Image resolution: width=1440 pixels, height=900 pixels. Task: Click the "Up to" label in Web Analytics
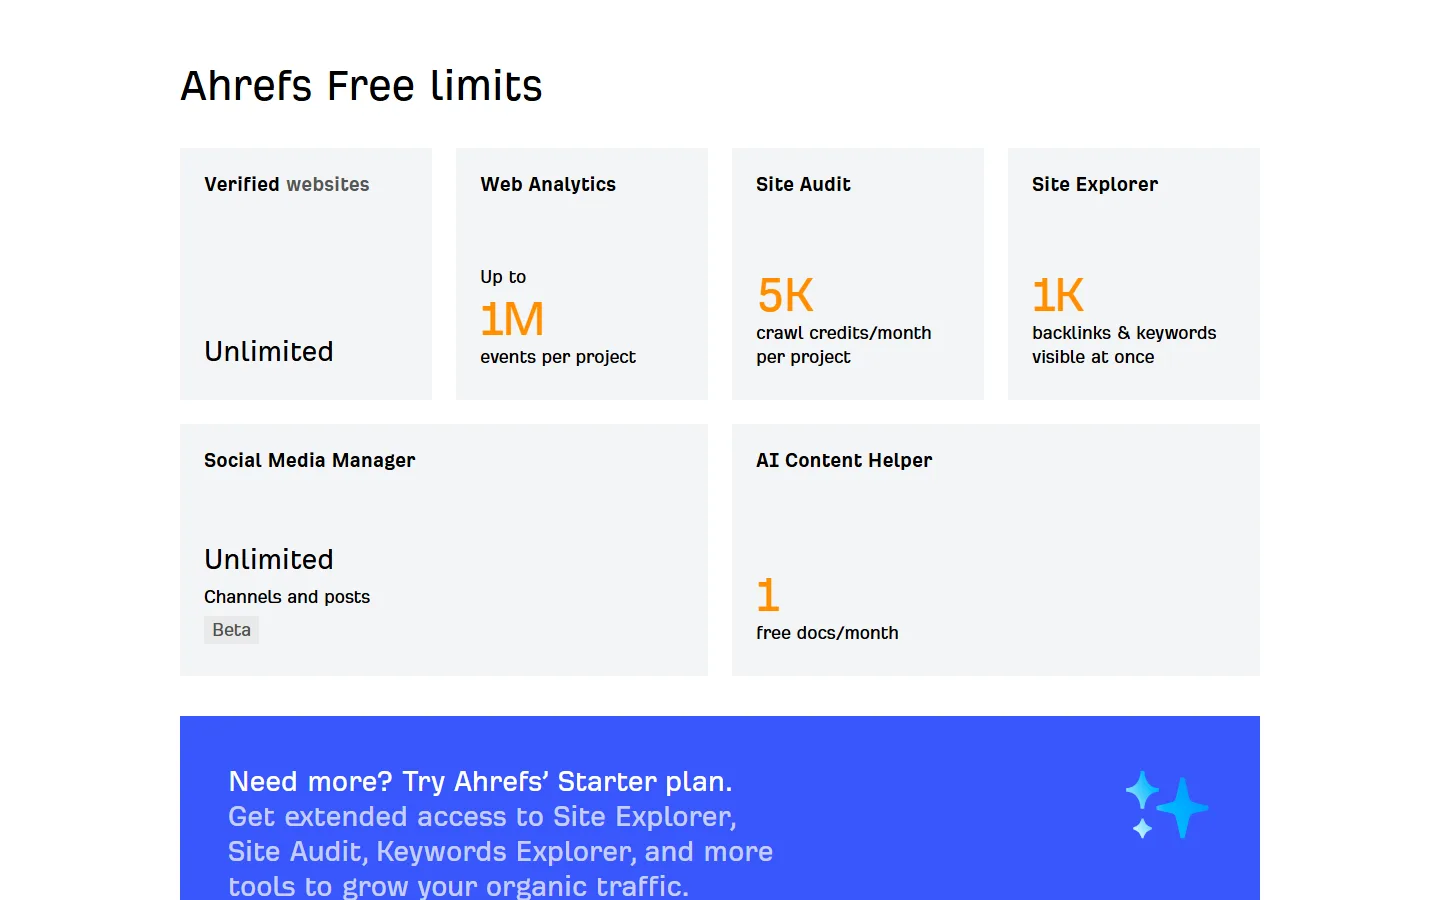503,277
